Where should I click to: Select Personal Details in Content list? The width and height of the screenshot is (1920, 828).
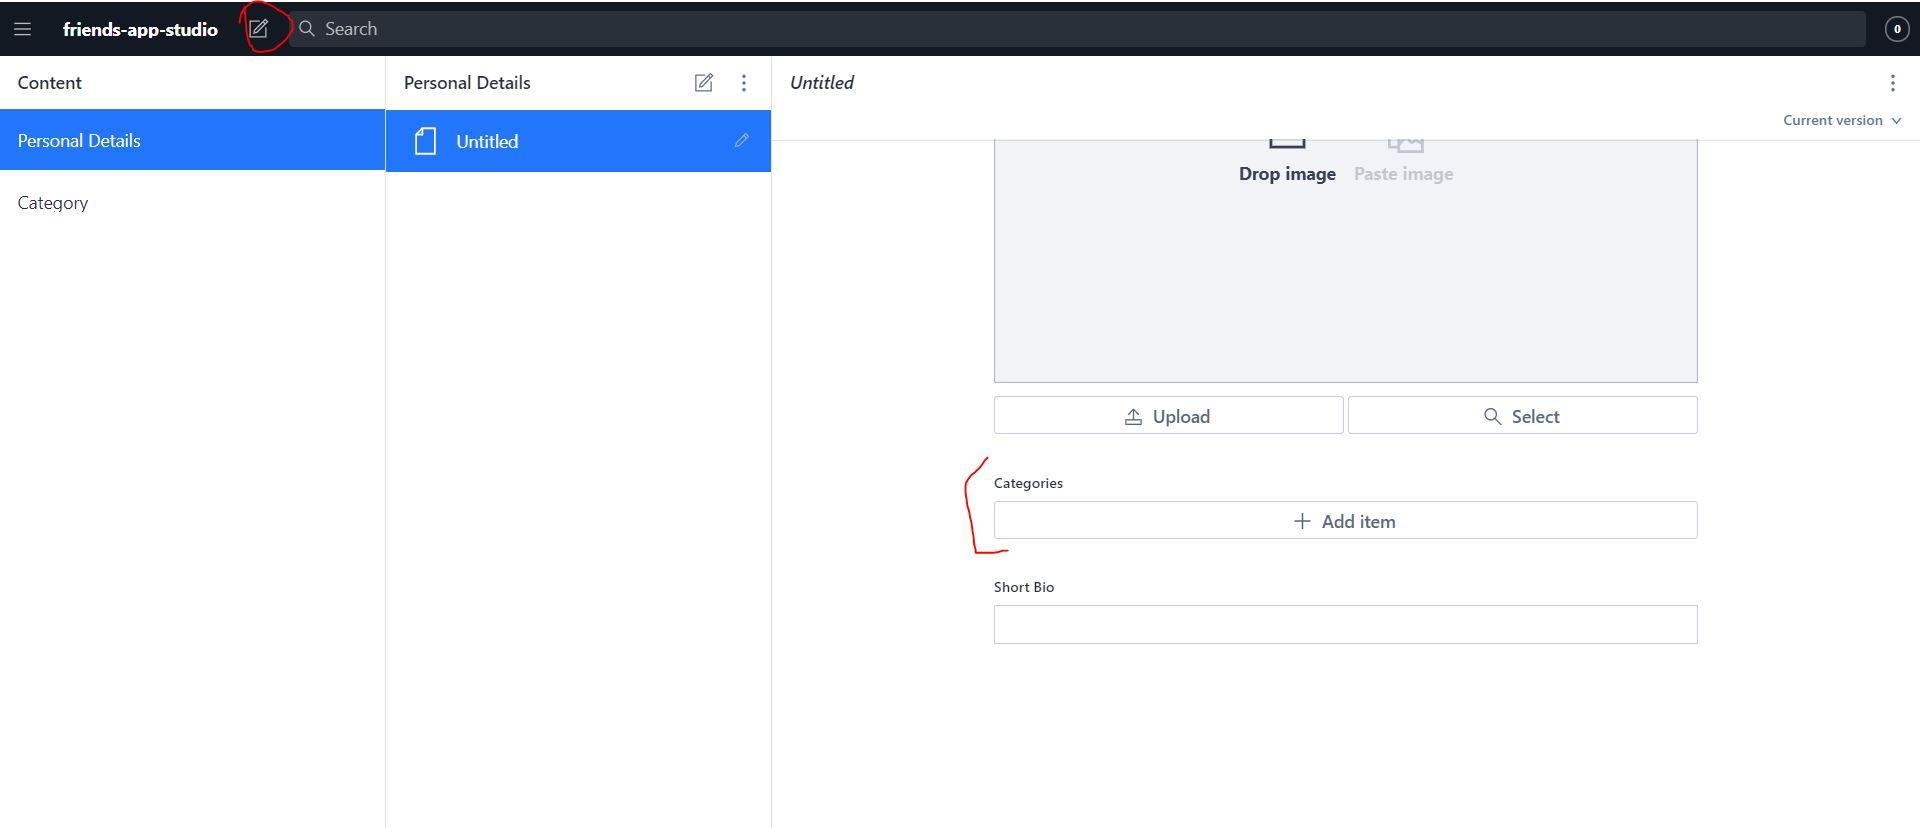[192, 140]
